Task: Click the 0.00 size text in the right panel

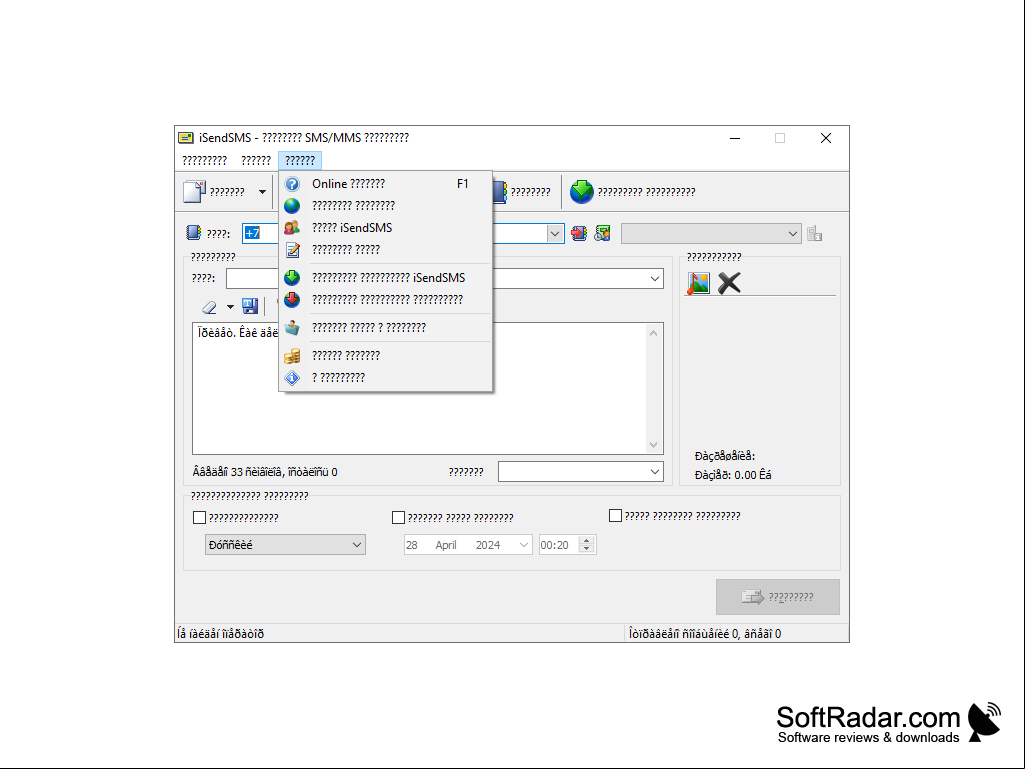Action: point(733,475)
